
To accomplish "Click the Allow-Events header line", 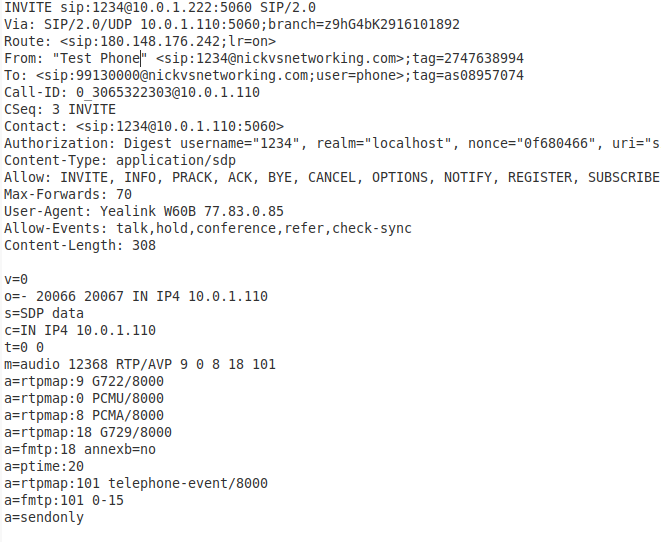I will pyautogui.click(x=208, y=228).
